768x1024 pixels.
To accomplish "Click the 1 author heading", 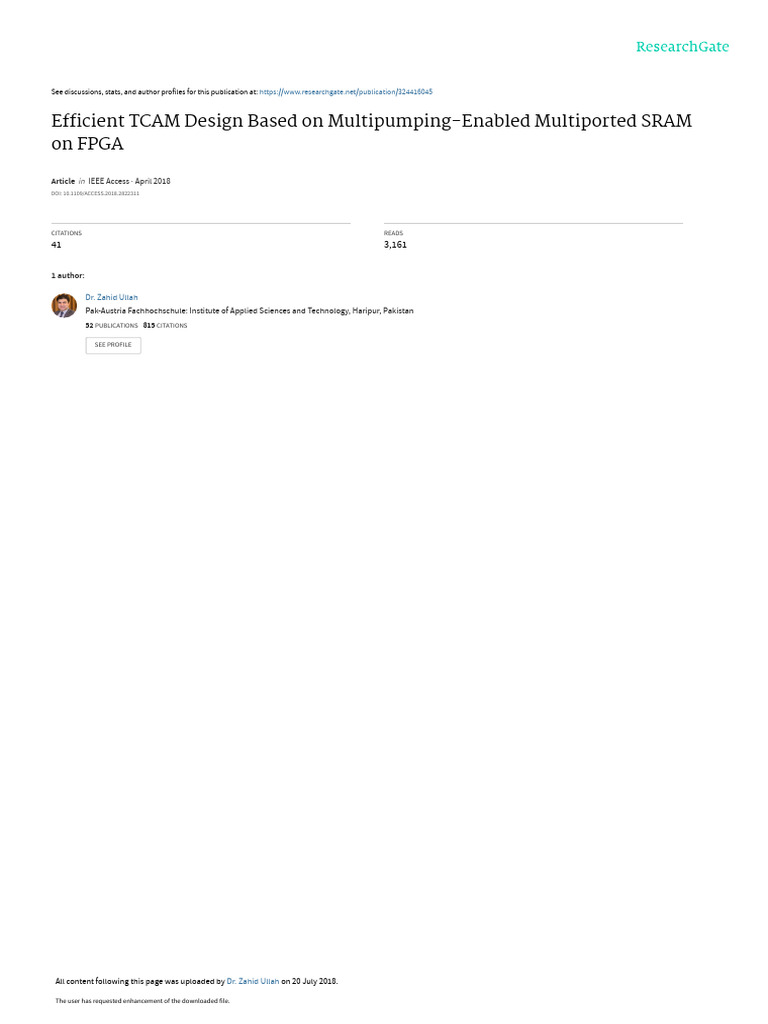I will coord(68,276).
